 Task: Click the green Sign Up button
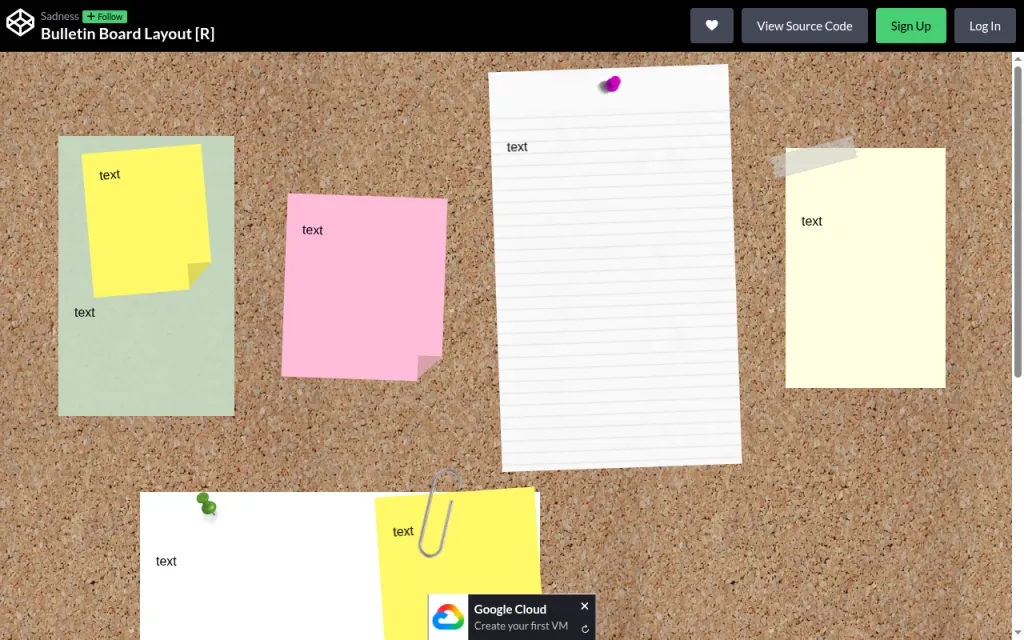click(x=911, y=25)
